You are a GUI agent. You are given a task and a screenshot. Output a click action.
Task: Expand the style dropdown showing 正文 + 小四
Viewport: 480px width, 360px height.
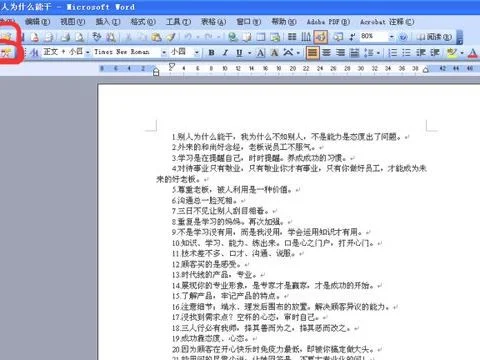pyautogui.click(x=87, y=52)
